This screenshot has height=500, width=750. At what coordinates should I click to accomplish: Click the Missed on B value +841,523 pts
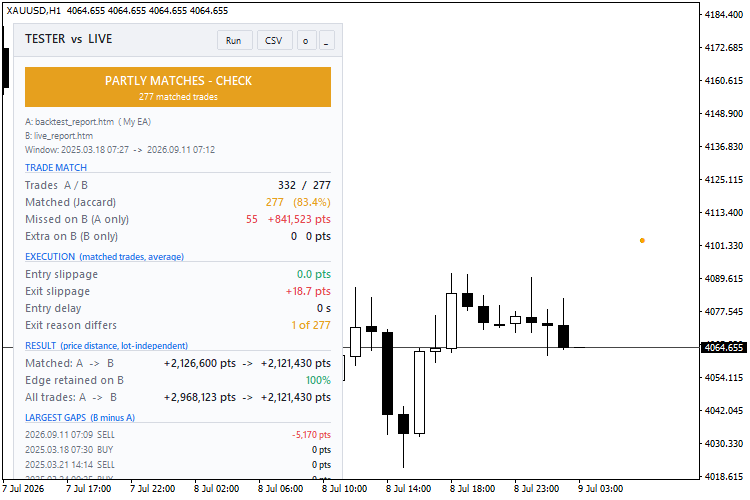(x=299, y=219)
